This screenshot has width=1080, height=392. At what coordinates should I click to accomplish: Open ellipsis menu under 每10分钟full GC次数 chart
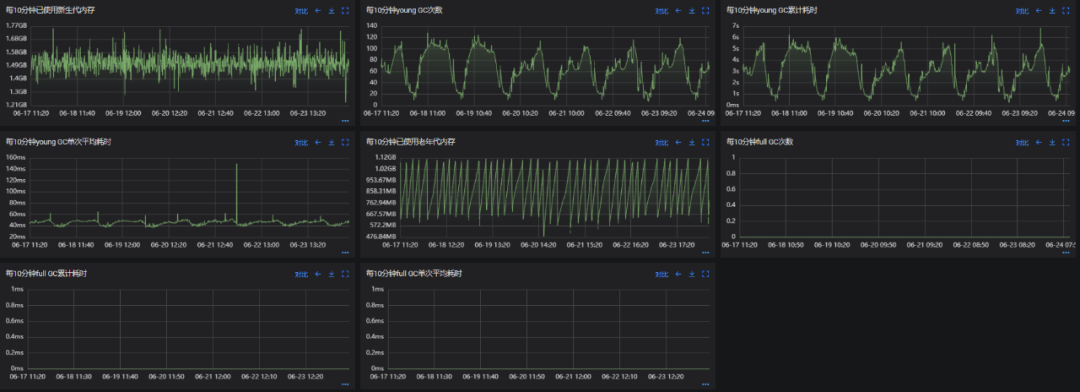[x=1066, y=252]
